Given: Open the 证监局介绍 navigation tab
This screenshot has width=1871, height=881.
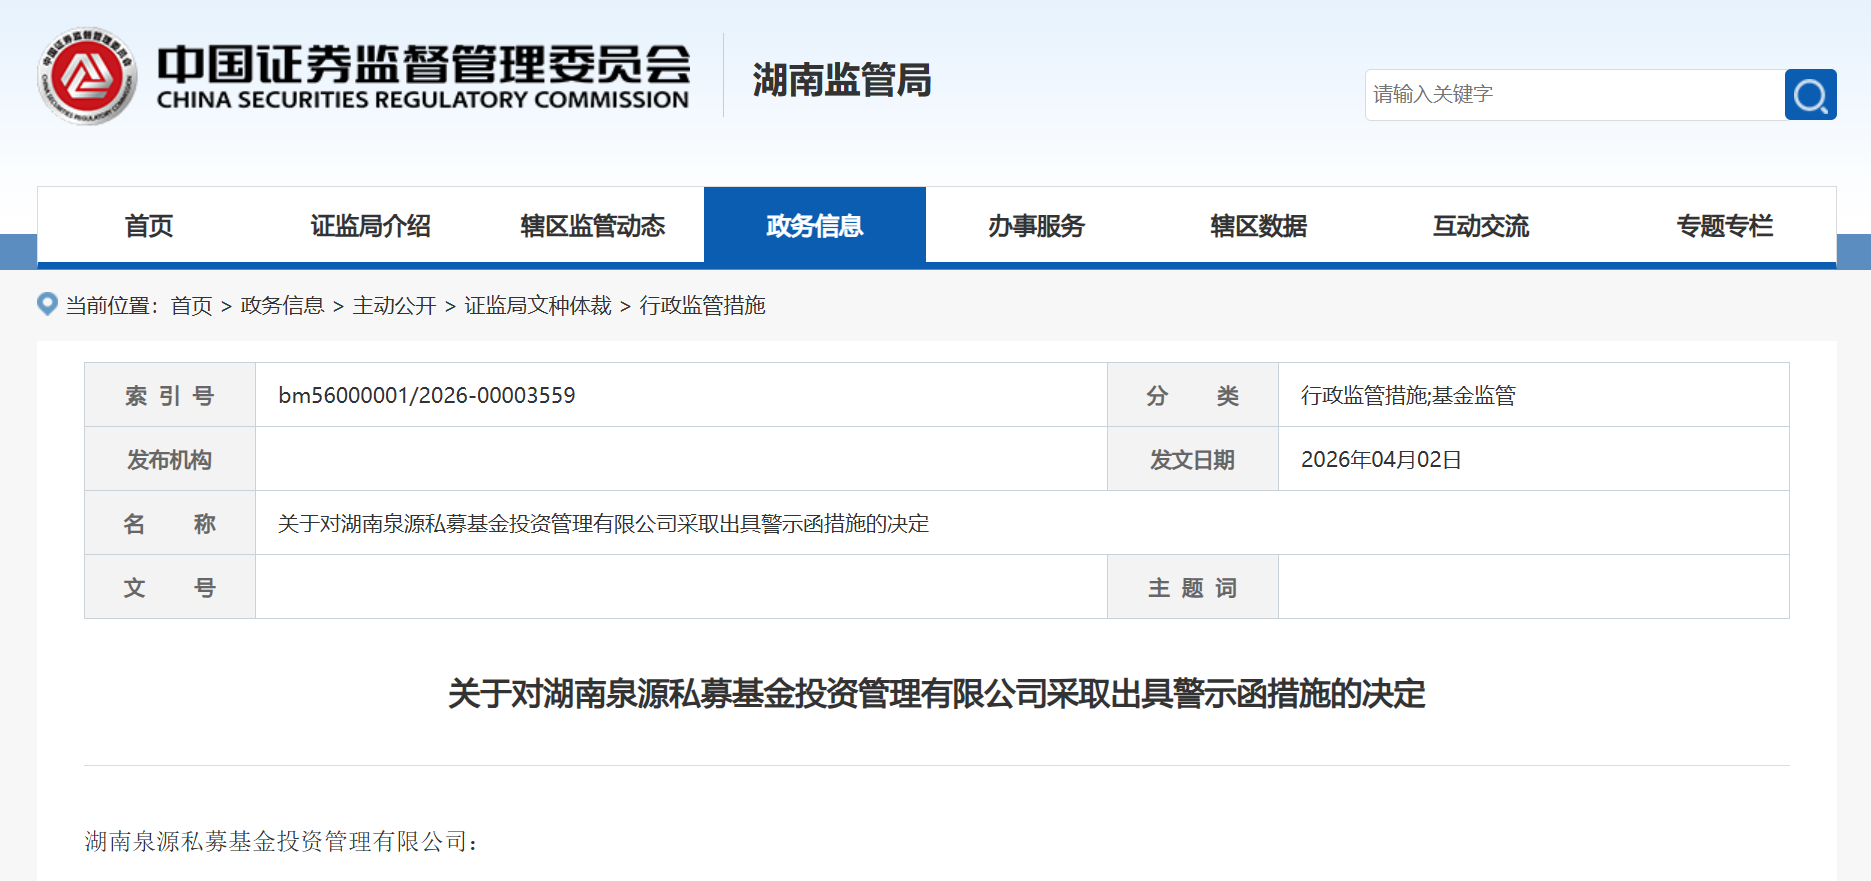Looking at the screenshot, I should coord(370,226).
